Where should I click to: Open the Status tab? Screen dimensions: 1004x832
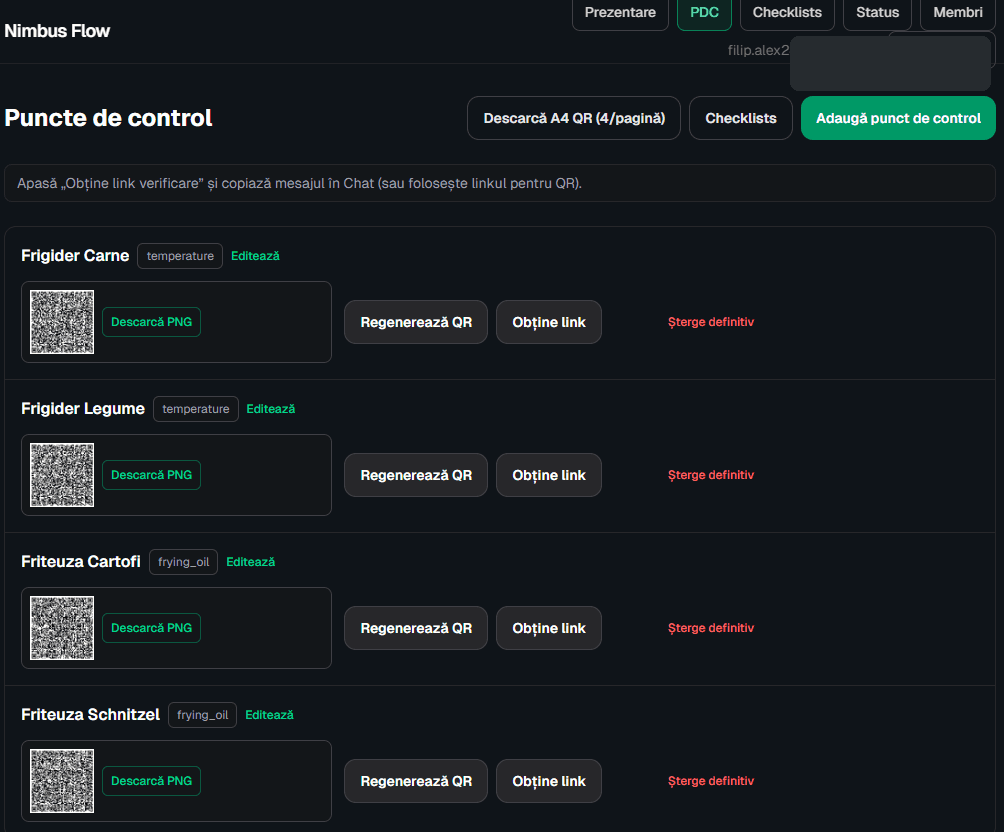tap(877, 13)
